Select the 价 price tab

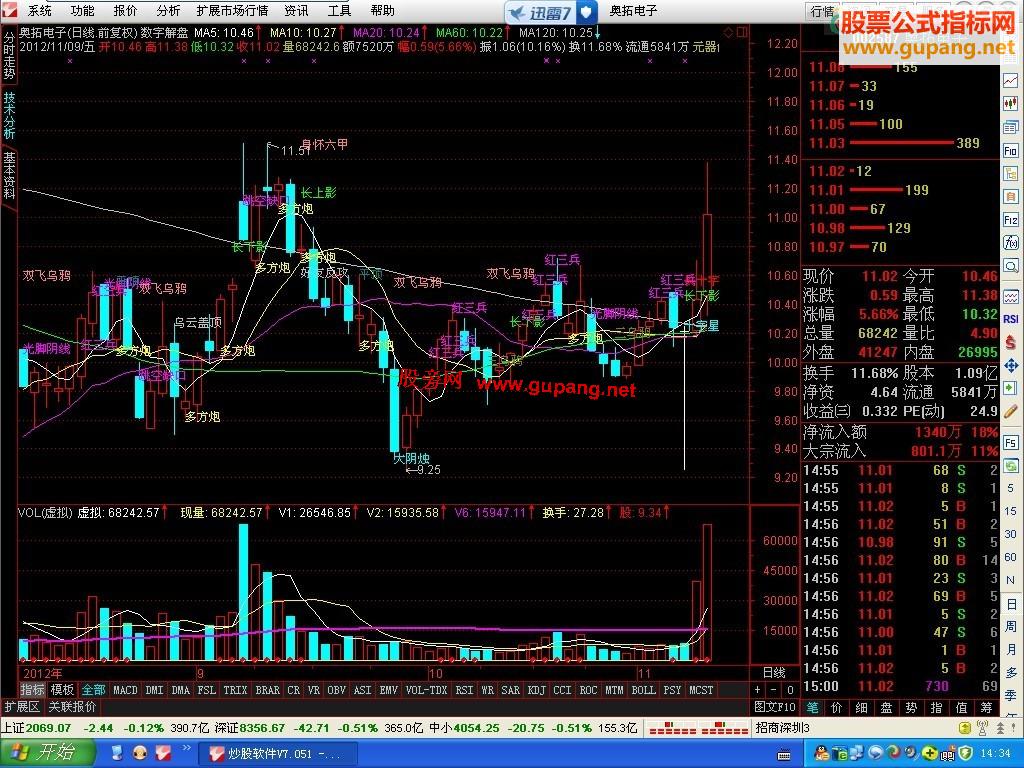(x=836, y=707)
